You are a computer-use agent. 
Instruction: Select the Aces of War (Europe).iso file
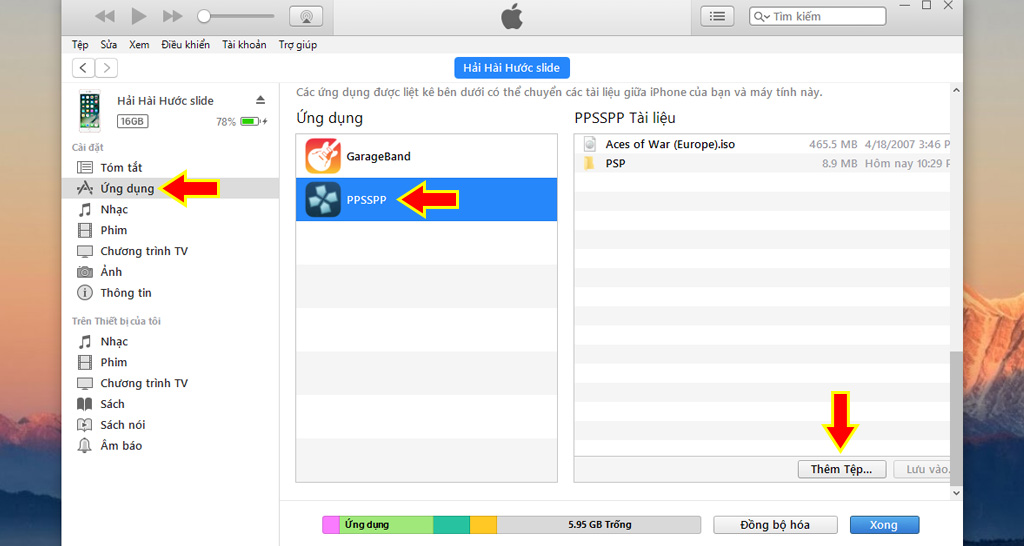click(669, 144)
